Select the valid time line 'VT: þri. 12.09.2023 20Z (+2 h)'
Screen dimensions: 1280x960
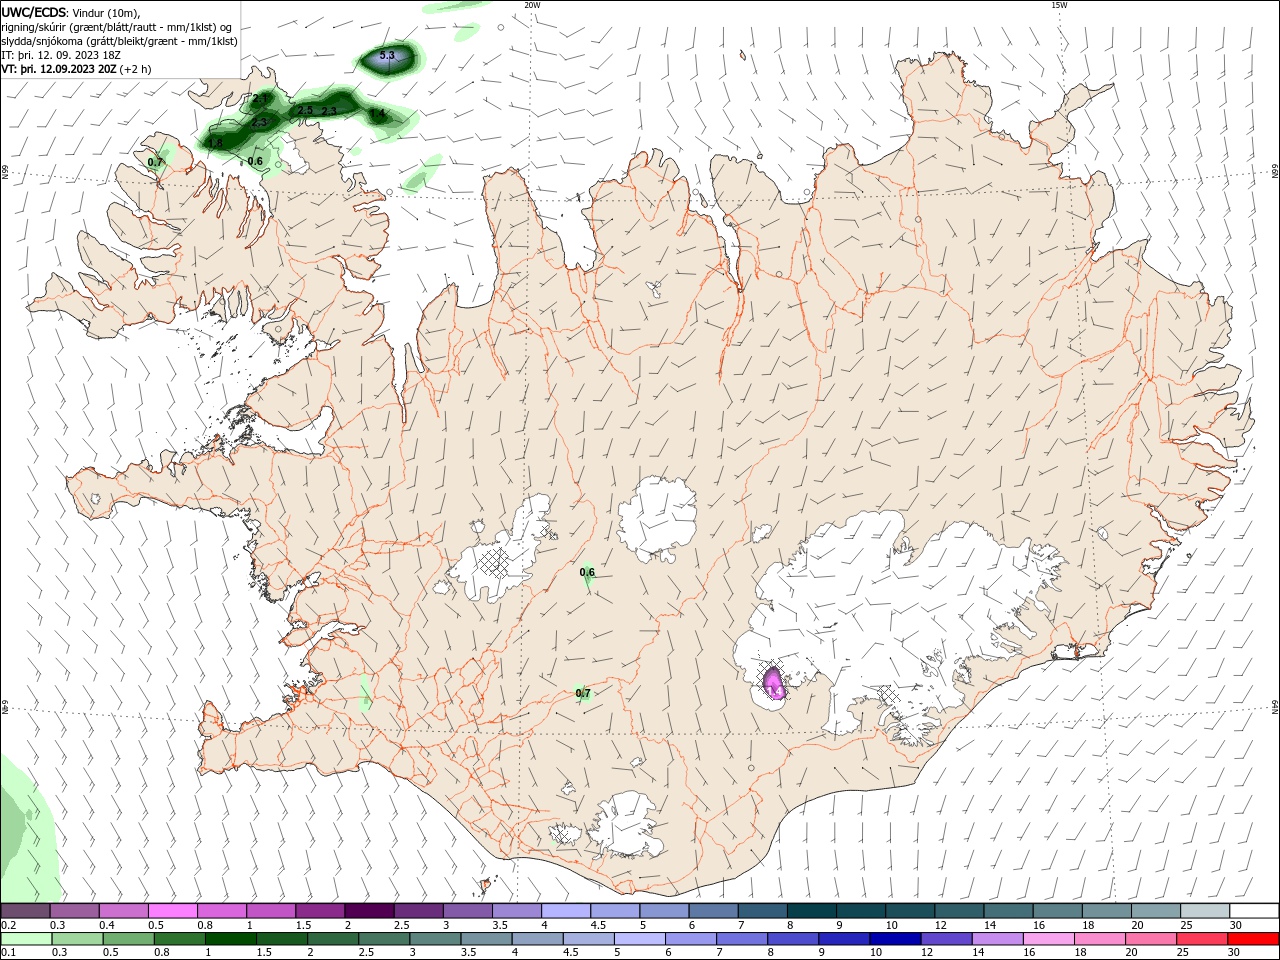[x=77, y=69]
